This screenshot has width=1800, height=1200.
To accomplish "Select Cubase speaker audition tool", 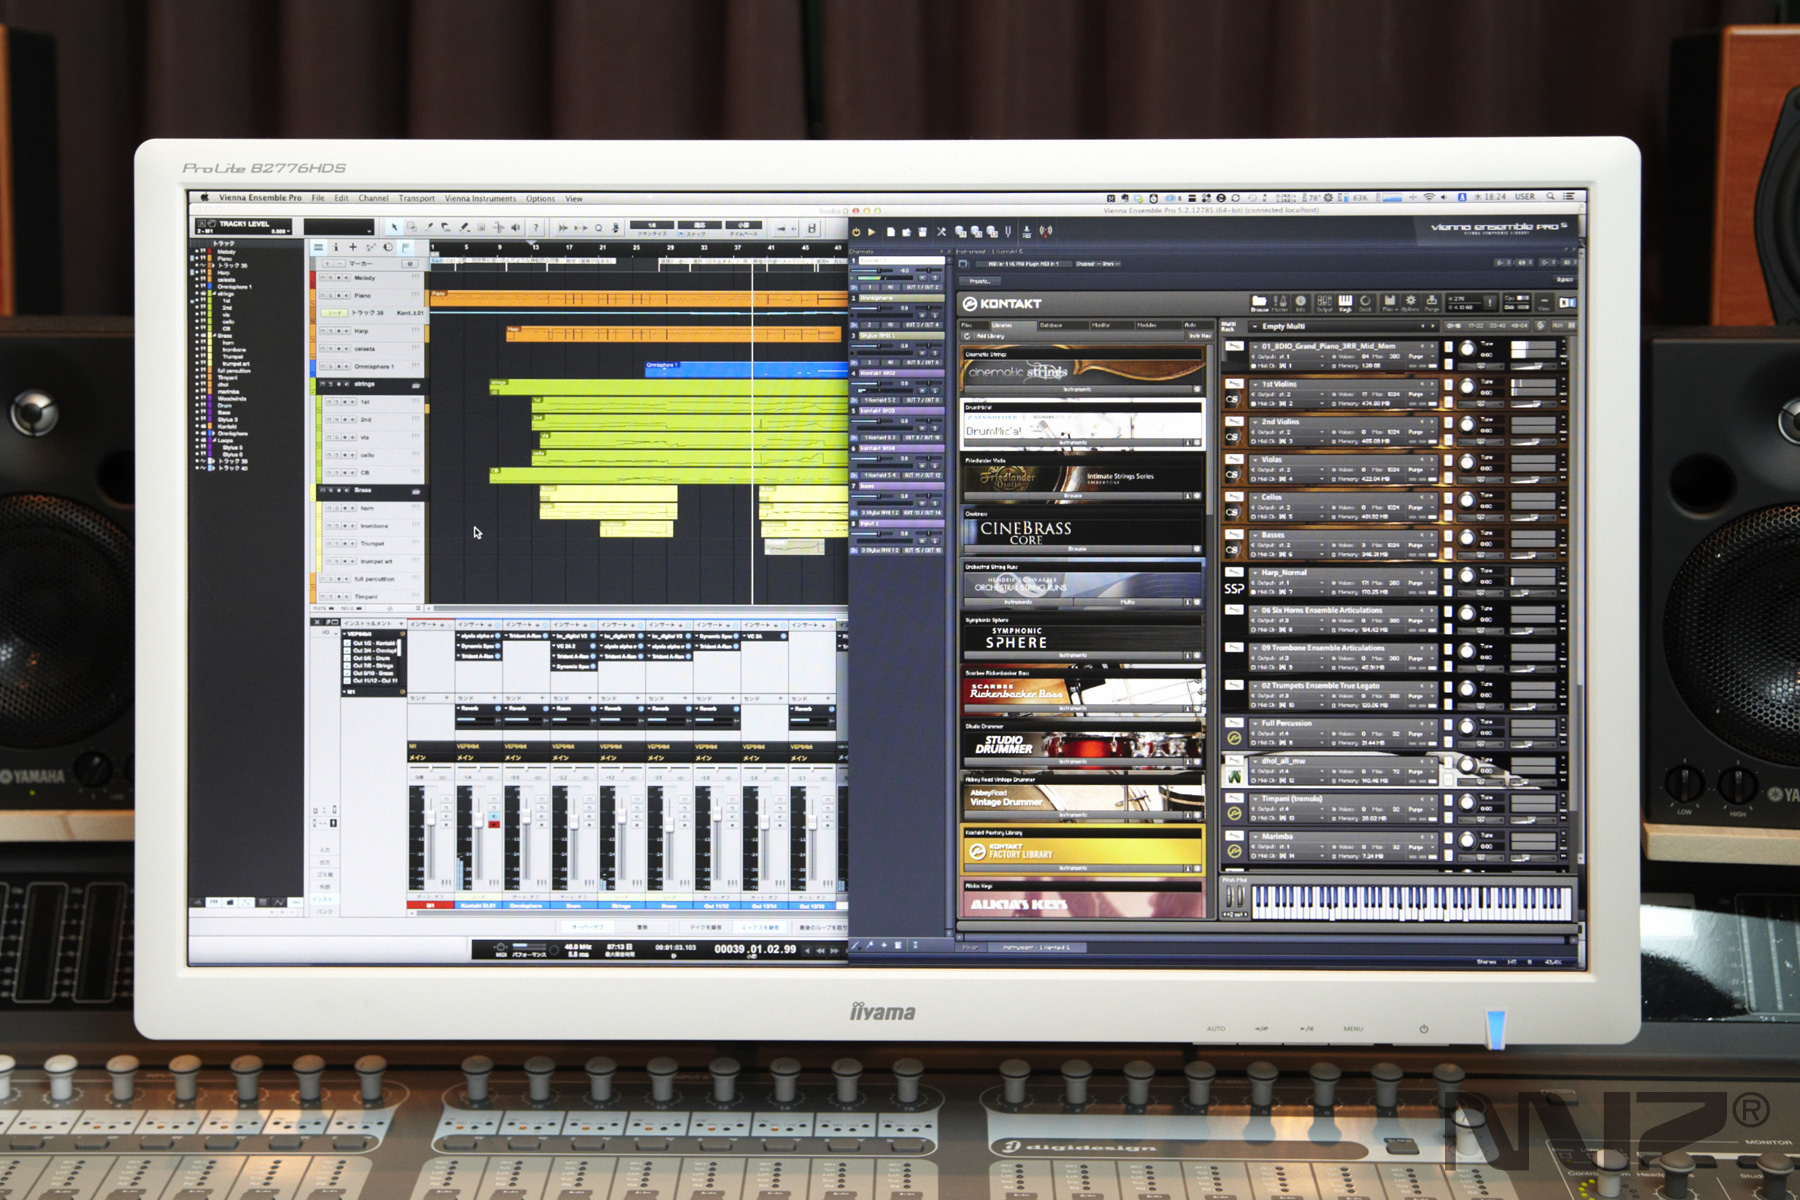I will pyautogui.click(x=516, y=227).
